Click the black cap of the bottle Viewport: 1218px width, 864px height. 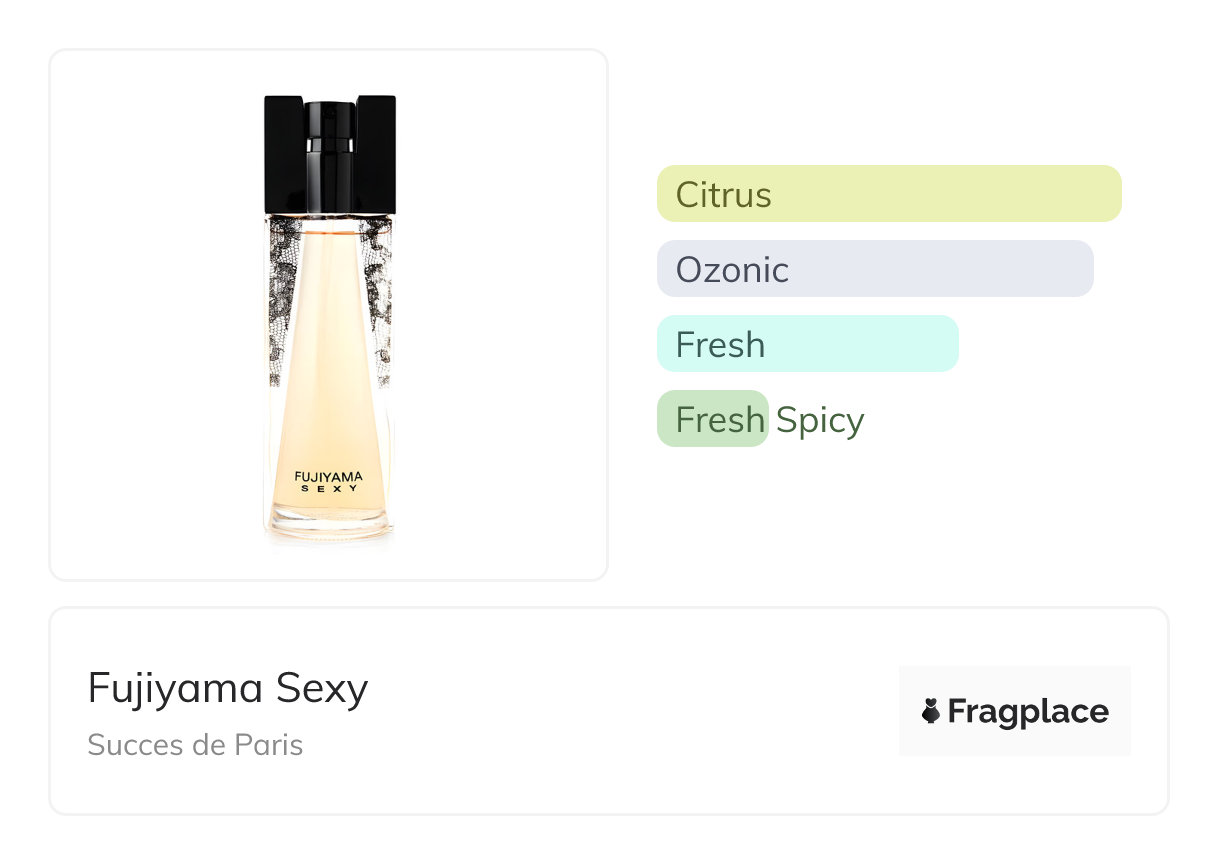coord(284,152)
